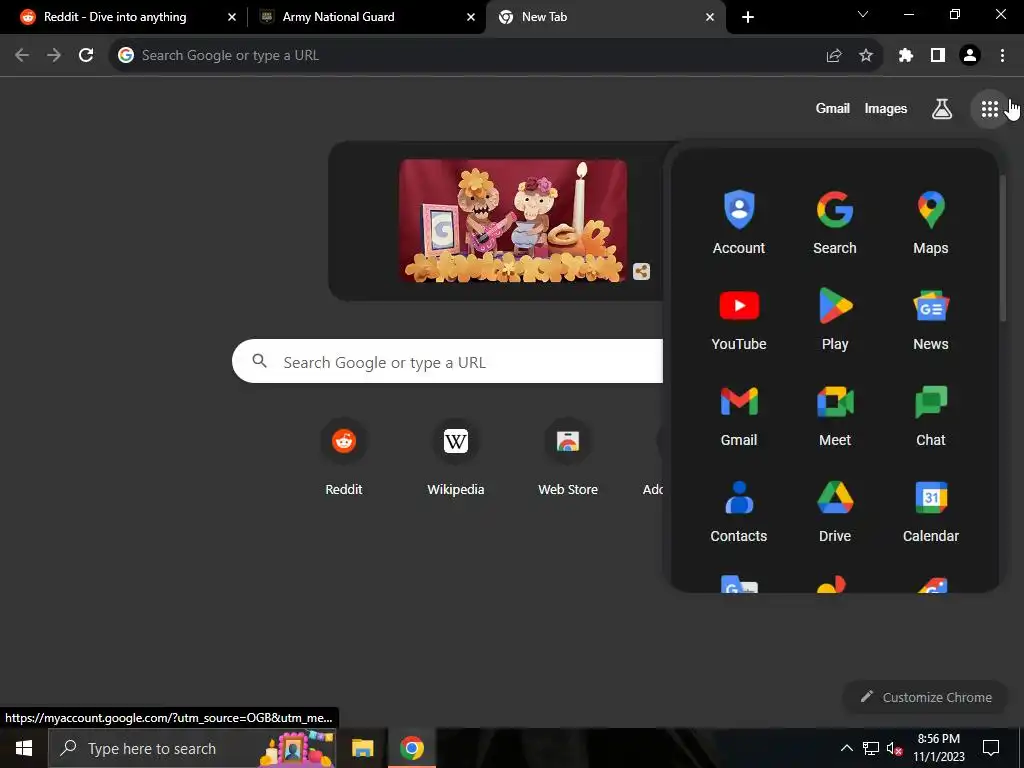Open Google News in the apps panel

click(x=931, y=319)
